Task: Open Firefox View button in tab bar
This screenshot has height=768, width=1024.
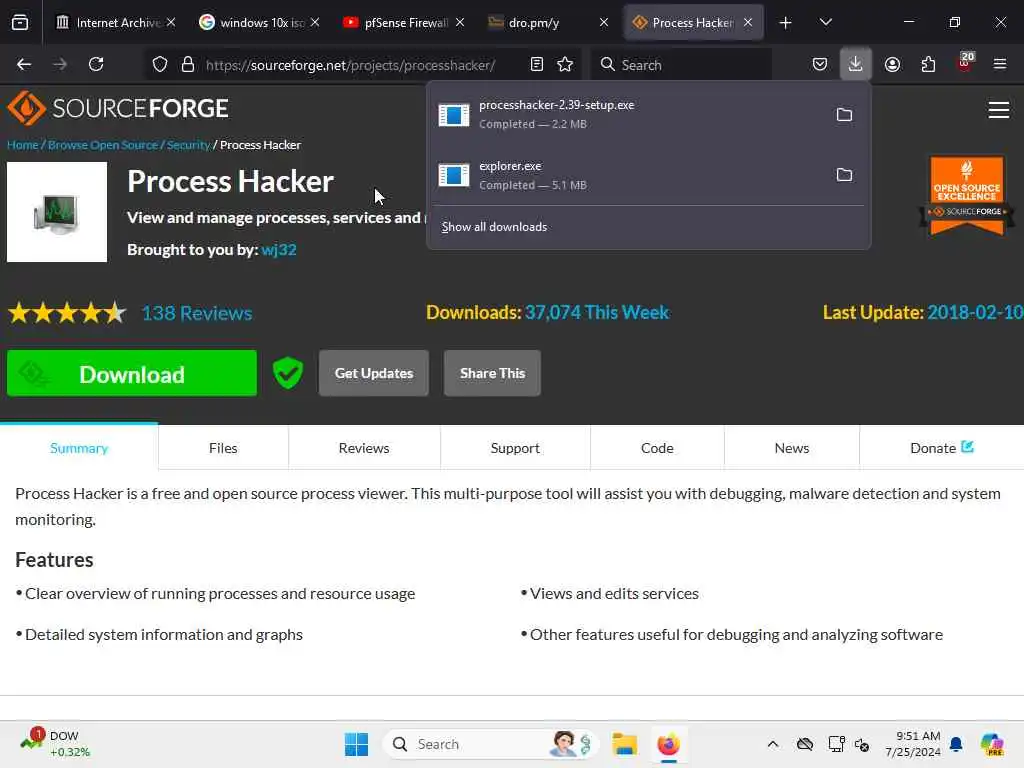Action: pos(20,22)
